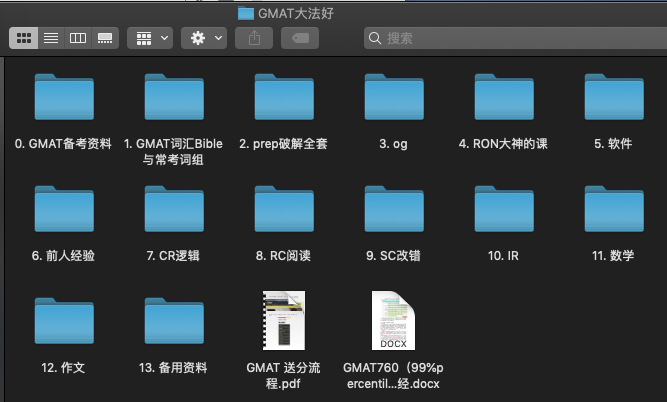
Task: Select the 8. RC阅读 folder icon
Action: tap(284, 209)
